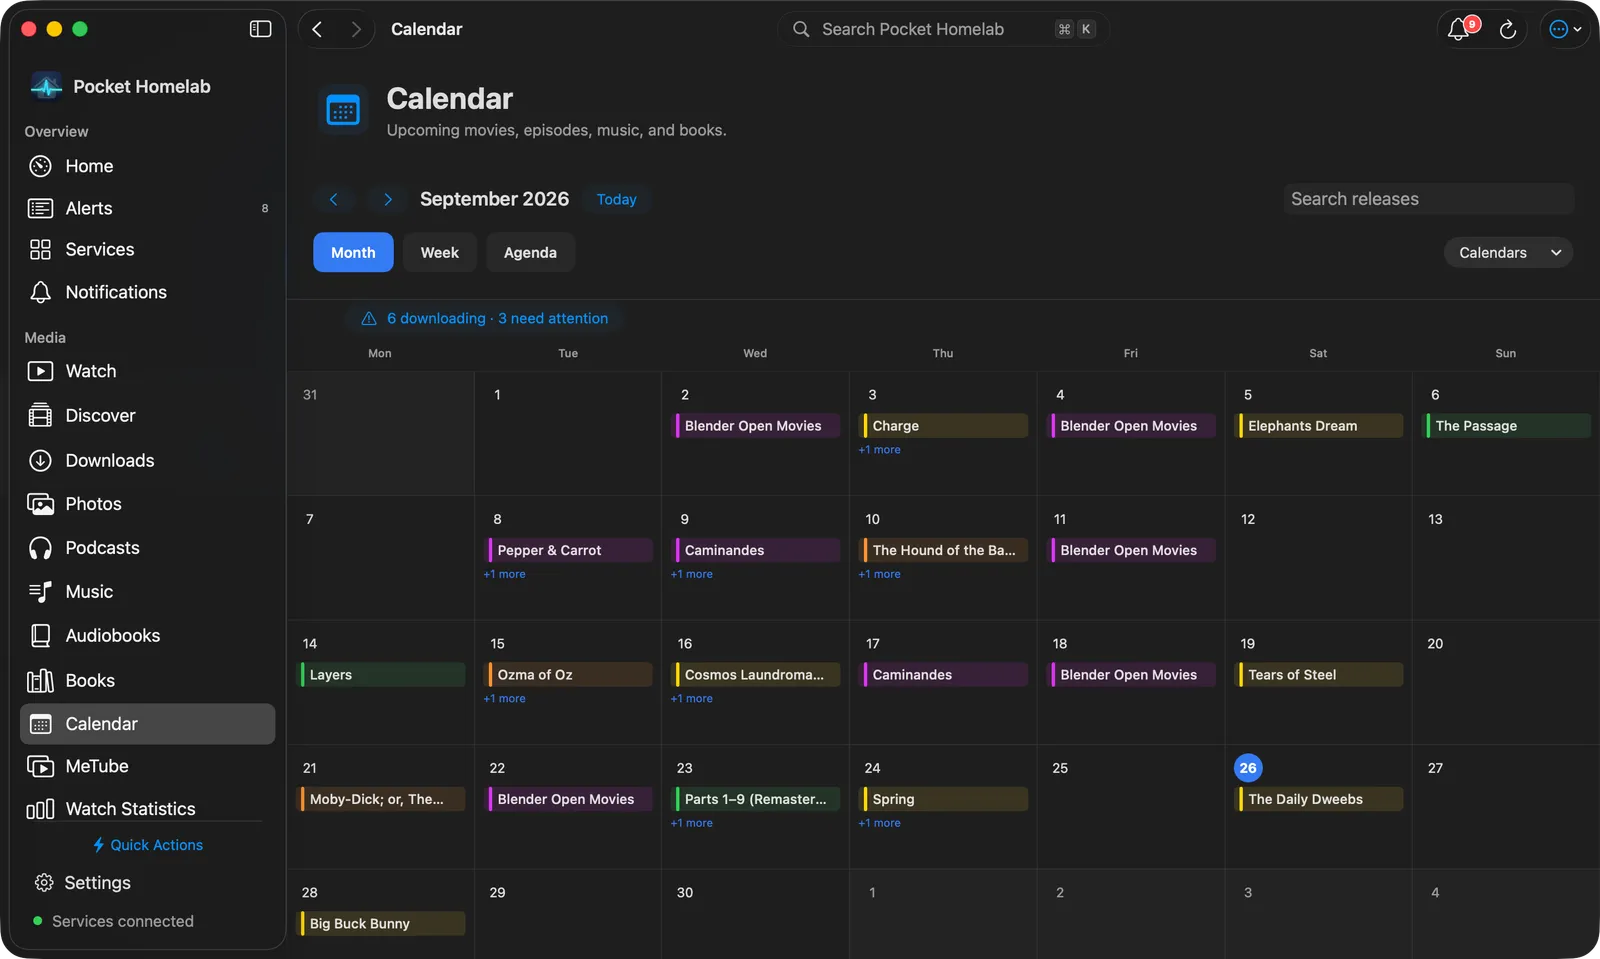The width and height of the screenshot is (1600, 959).
Task: Open the more options ellipsis menu
Action: coord(1565,29)
